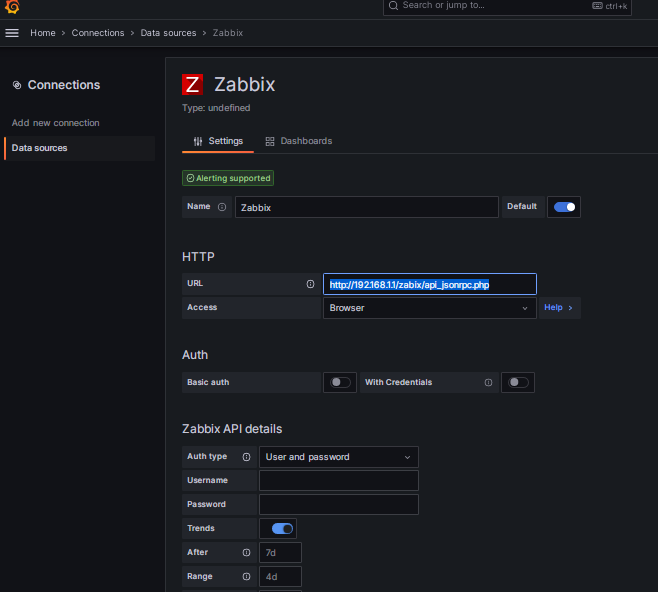Open the hamburger navigation menu
The image size is (658, 592).
[12, 33]
